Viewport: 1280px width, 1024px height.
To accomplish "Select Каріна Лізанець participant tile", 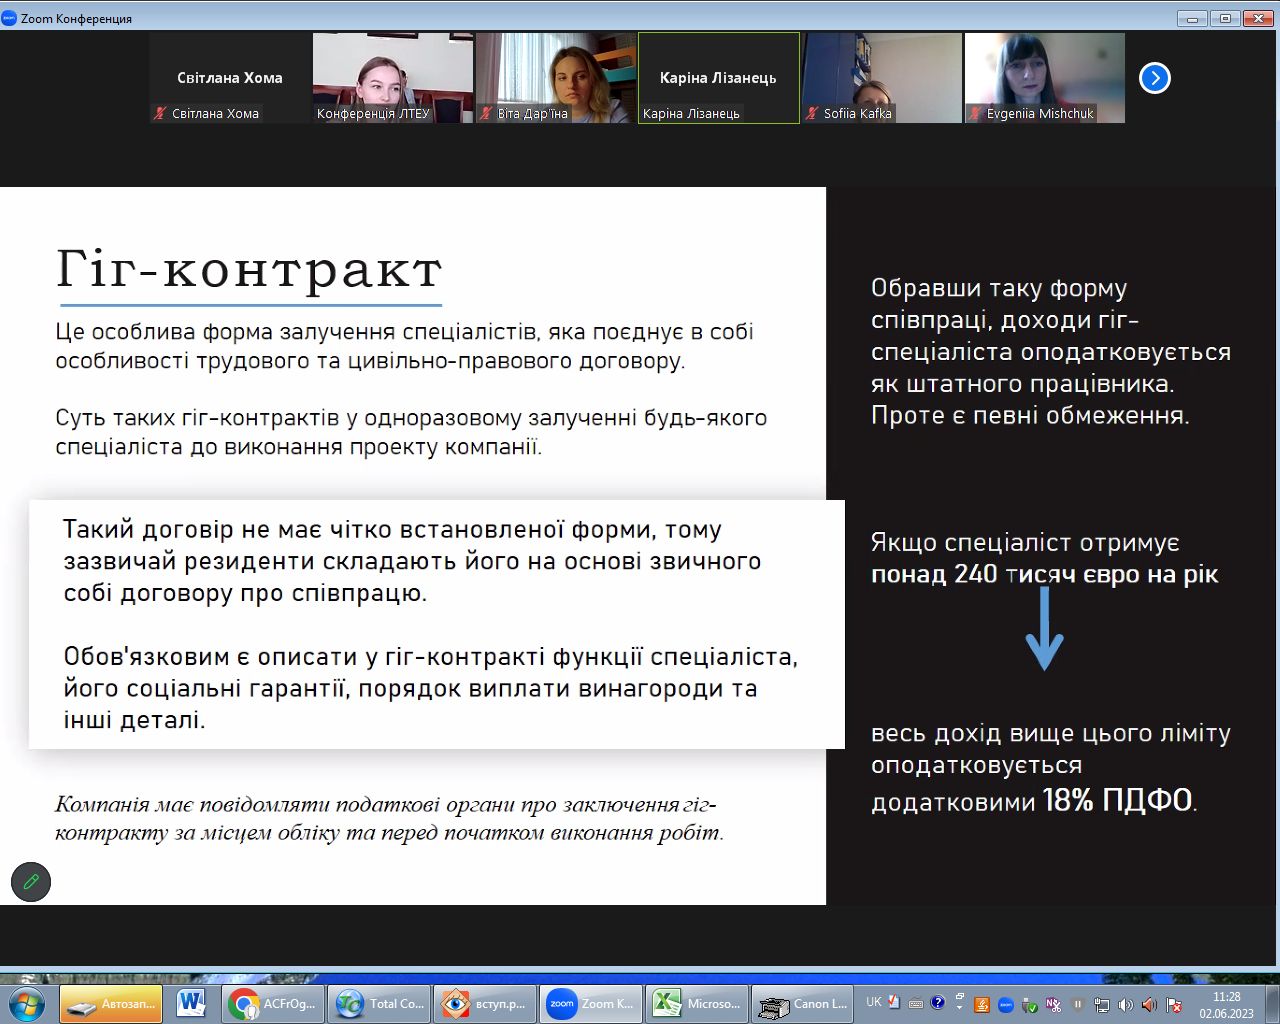I will pos(718,78).
